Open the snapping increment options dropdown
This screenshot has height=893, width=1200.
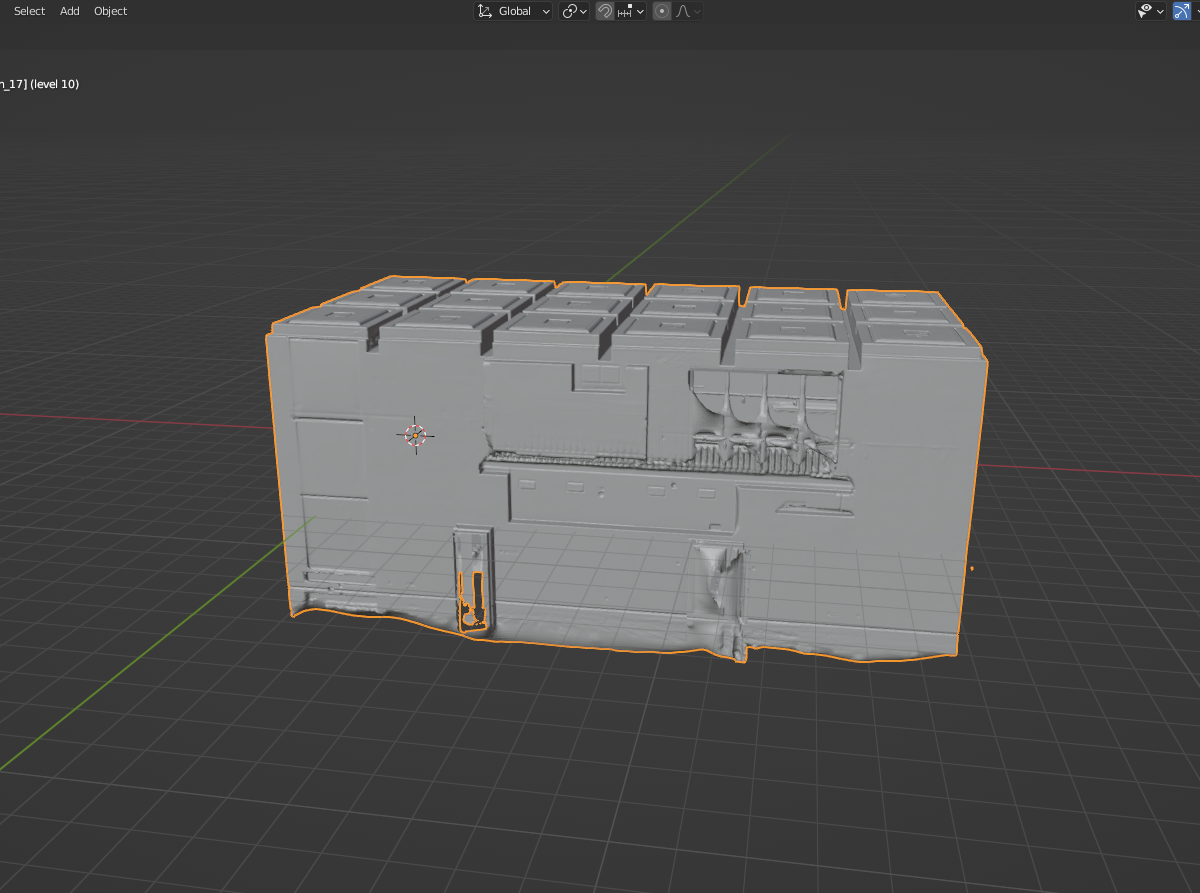coord(632,11)
